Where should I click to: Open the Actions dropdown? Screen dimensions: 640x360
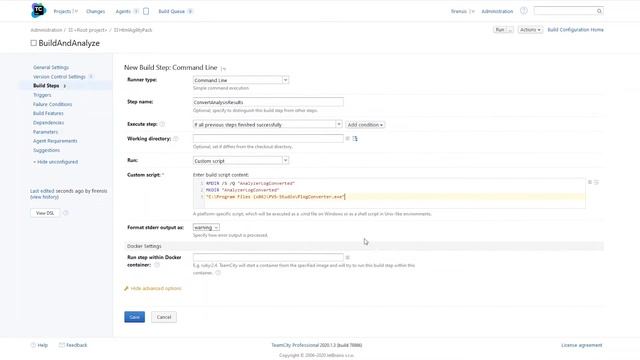point(530,30)
